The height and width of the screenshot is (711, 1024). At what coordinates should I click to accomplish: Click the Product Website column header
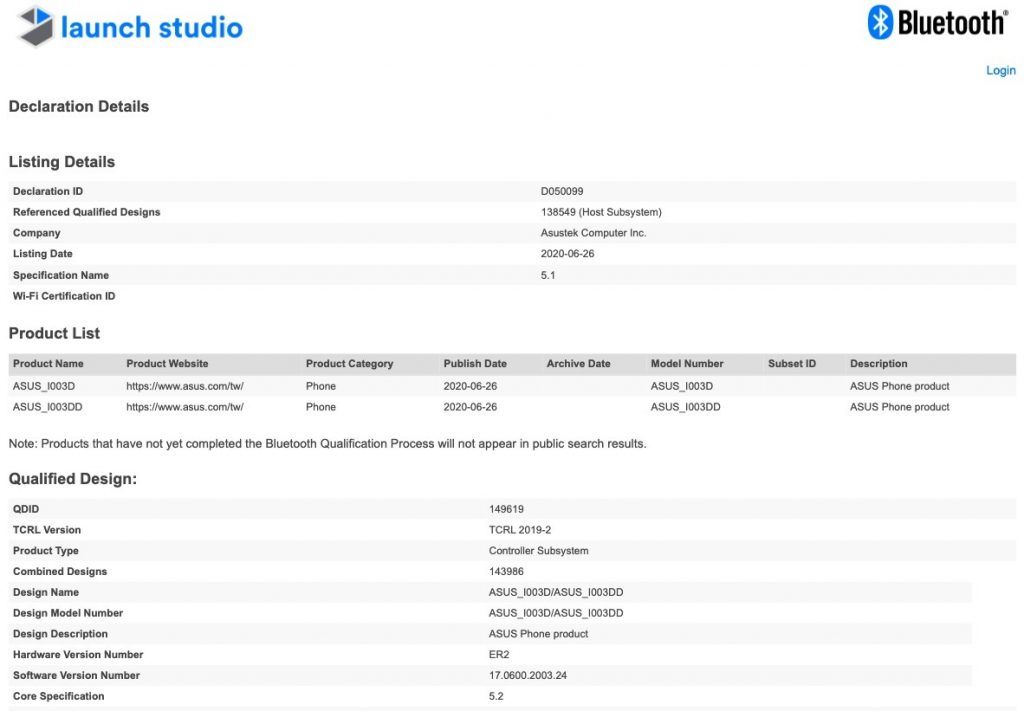(x=167, y=364)
